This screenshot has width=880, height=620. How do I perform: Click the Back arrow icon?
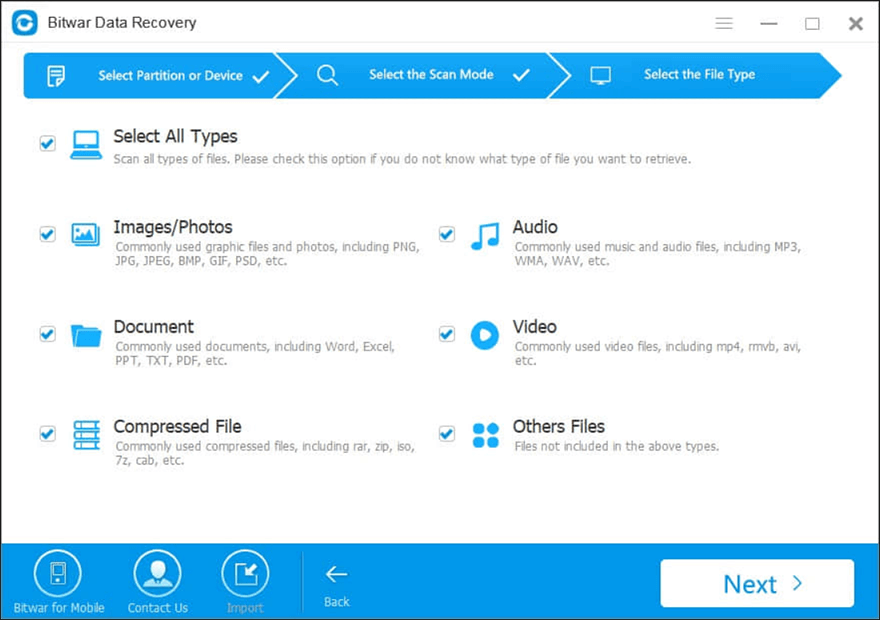click(x=336, y=574)
